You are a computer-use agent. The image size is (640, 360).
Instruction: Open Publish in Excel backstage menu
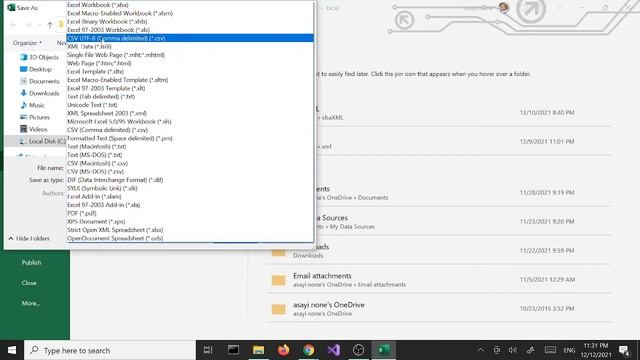click(x=31, y=262)
